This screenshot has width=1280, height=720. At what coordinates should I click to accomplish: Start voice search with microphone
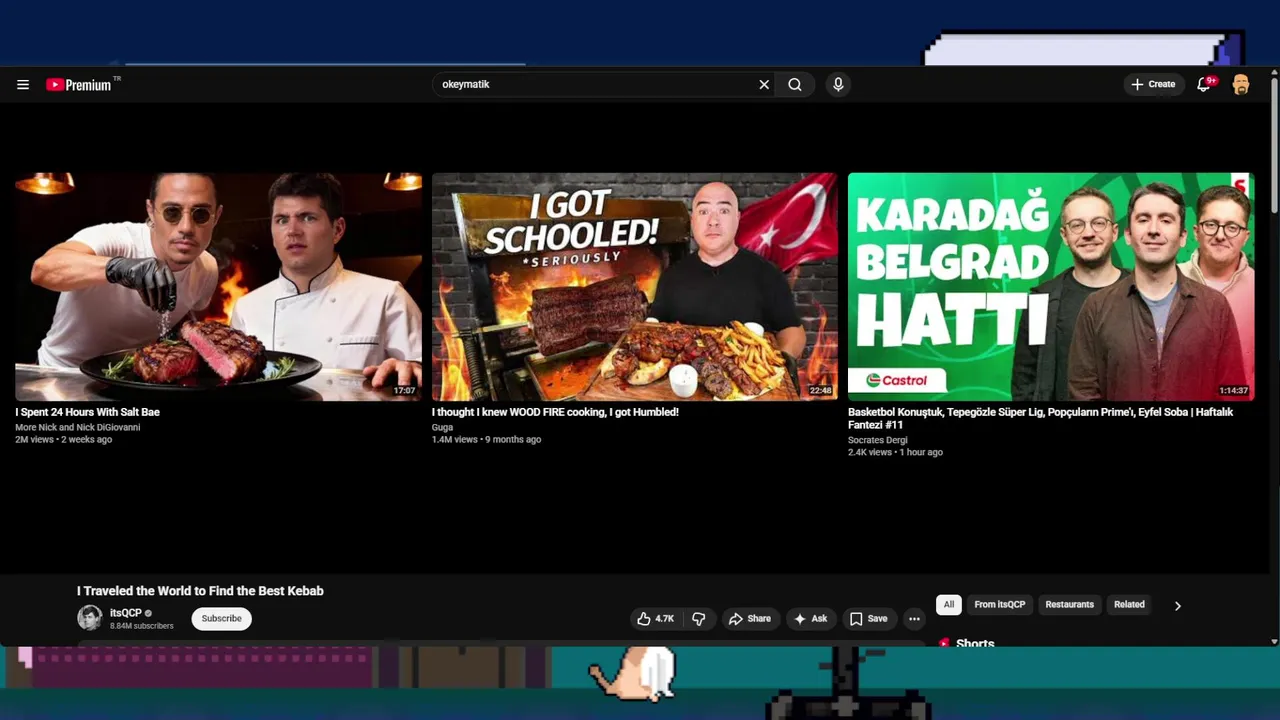(x=838, y=85)
